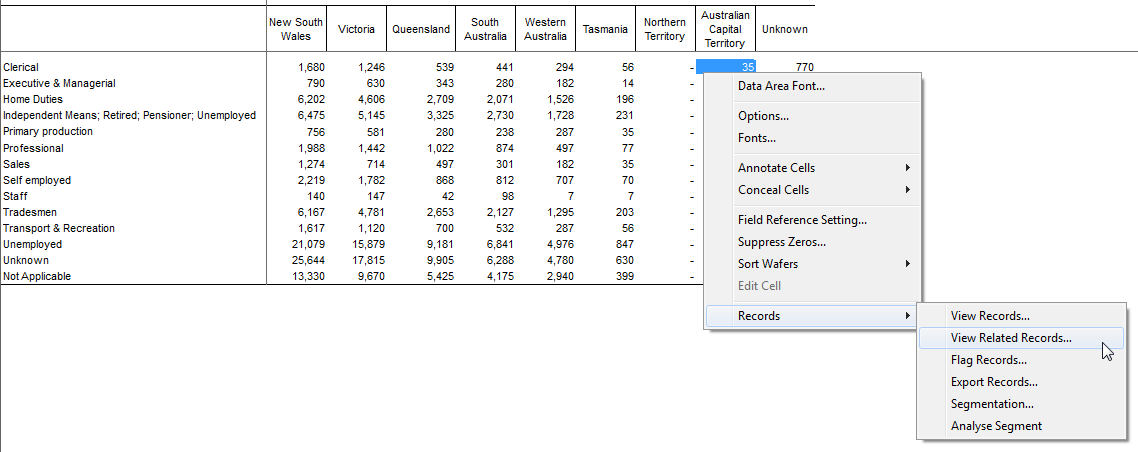The height and width of the screenshot is (452, 1138).
Task: Select highlighted Clerical cell for Australian Capital Territory
Action: 725,67
